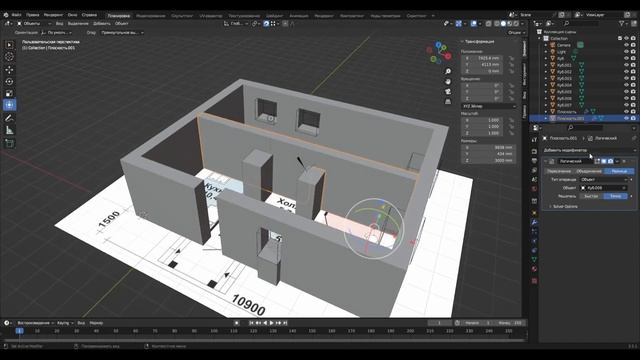Click the zoom magnifier viewport icon
The height and width of the screenshot is (360, 640).
pos(448,71)
